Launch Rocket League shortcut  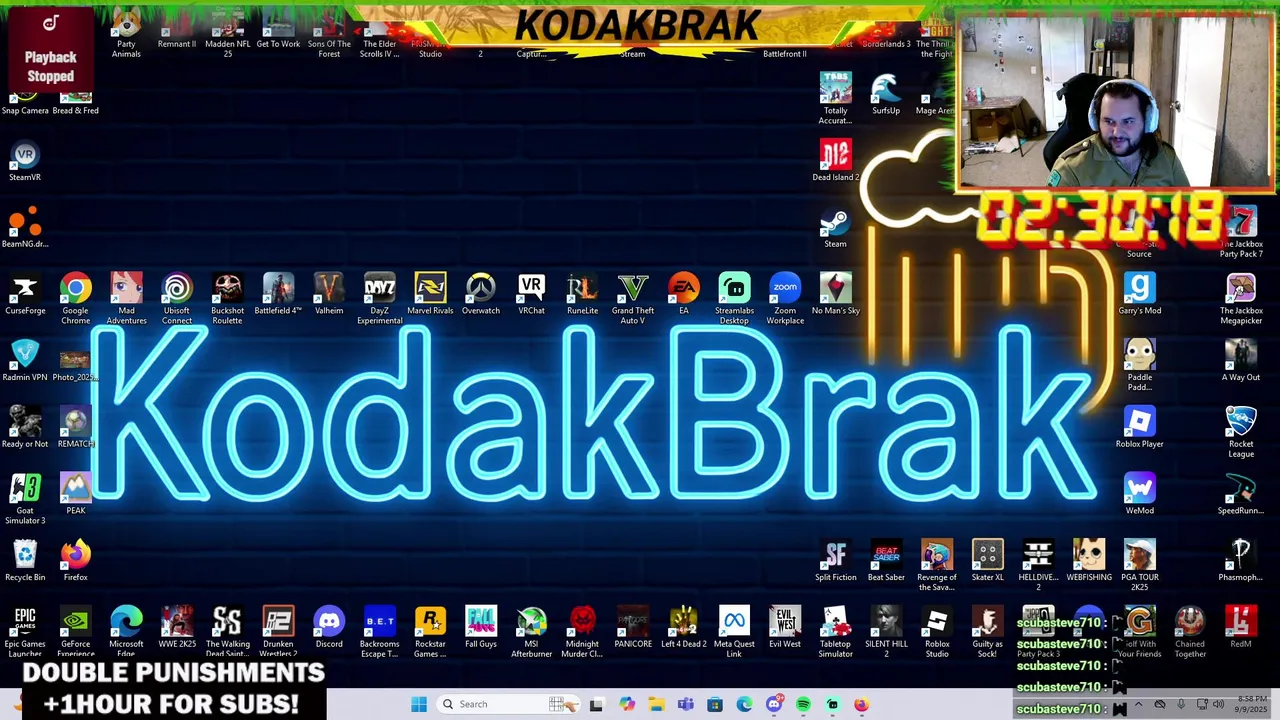(x=1241, y=432)
